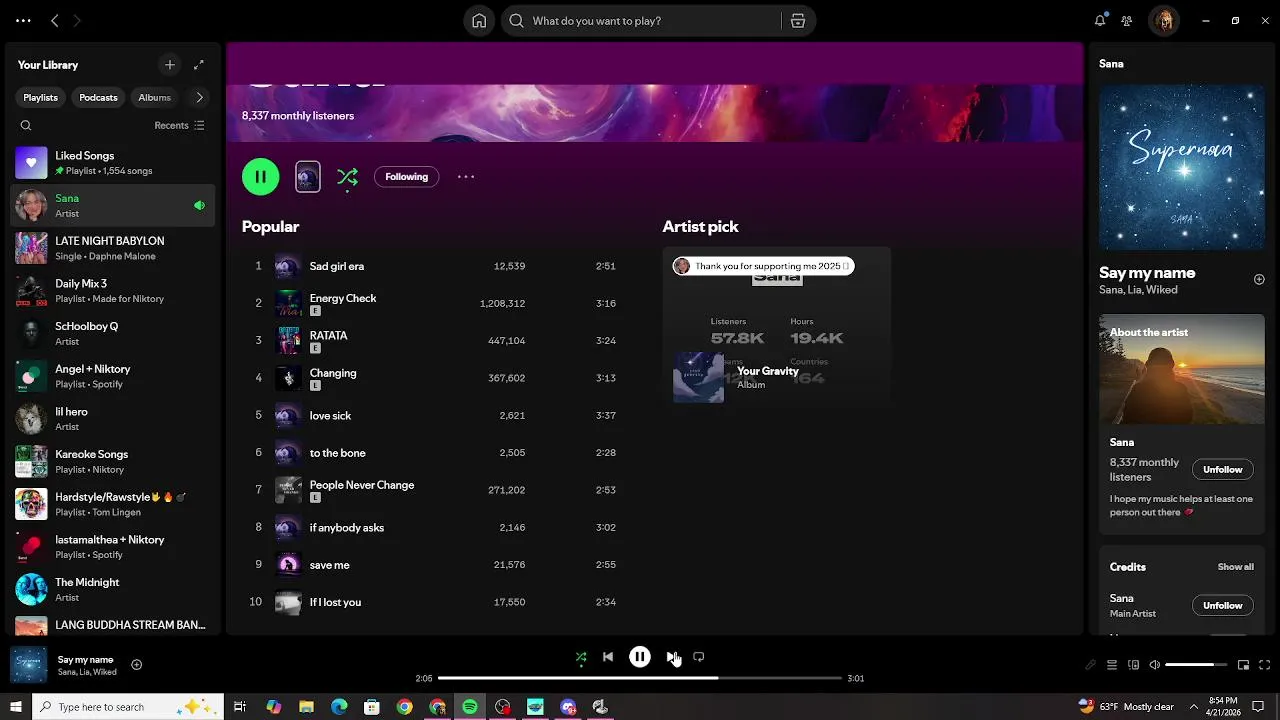Unfollow Sana in About the artist card
Screen dimensions: 1280x720
(1222, 469)
